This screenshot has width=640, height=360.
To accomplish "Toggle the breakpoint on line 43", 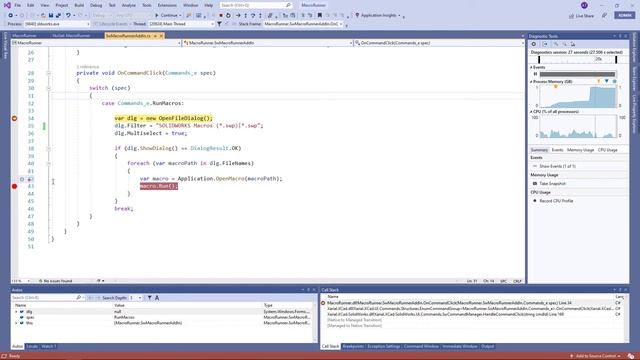I will click(x=14, y=186).
